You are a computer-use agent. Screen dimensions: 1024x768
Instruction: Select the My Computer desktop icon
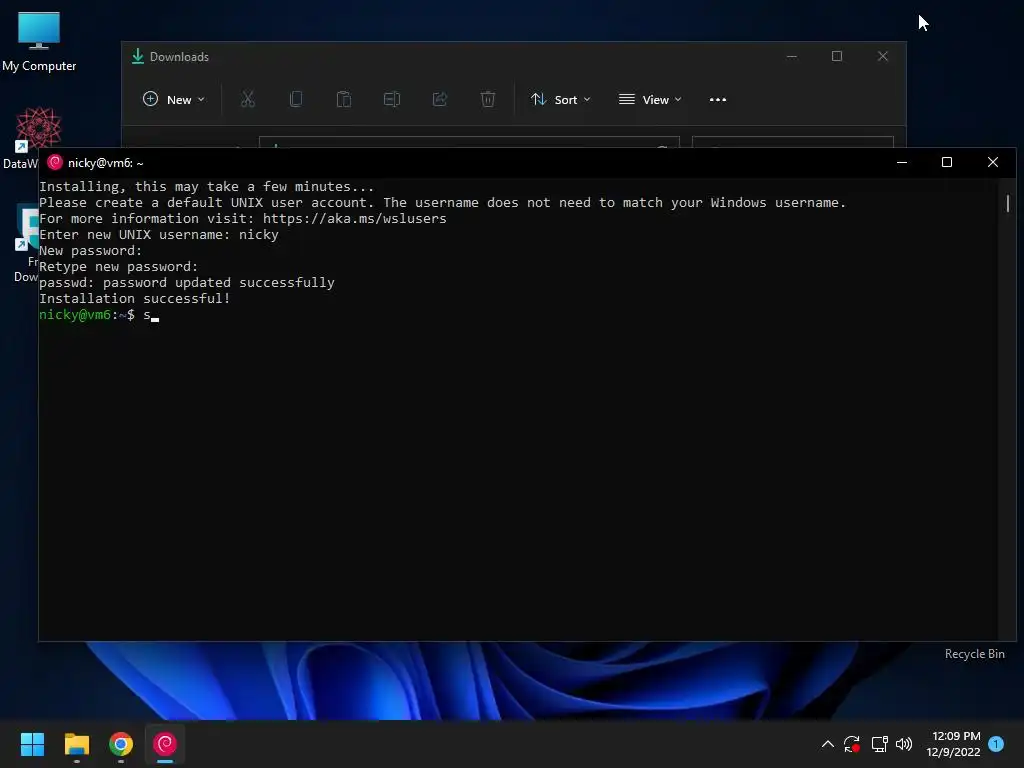pyautogui.click(x=39, y=41)
